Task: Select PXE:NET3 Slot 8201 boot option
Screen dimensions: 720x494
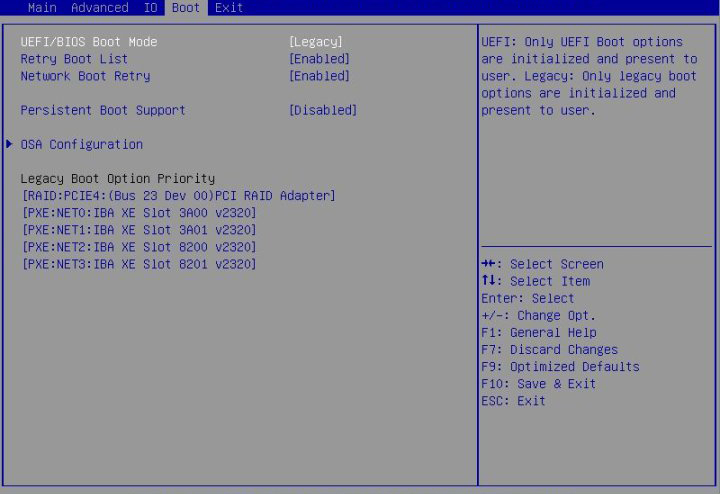Action: [x=139, y=264]
